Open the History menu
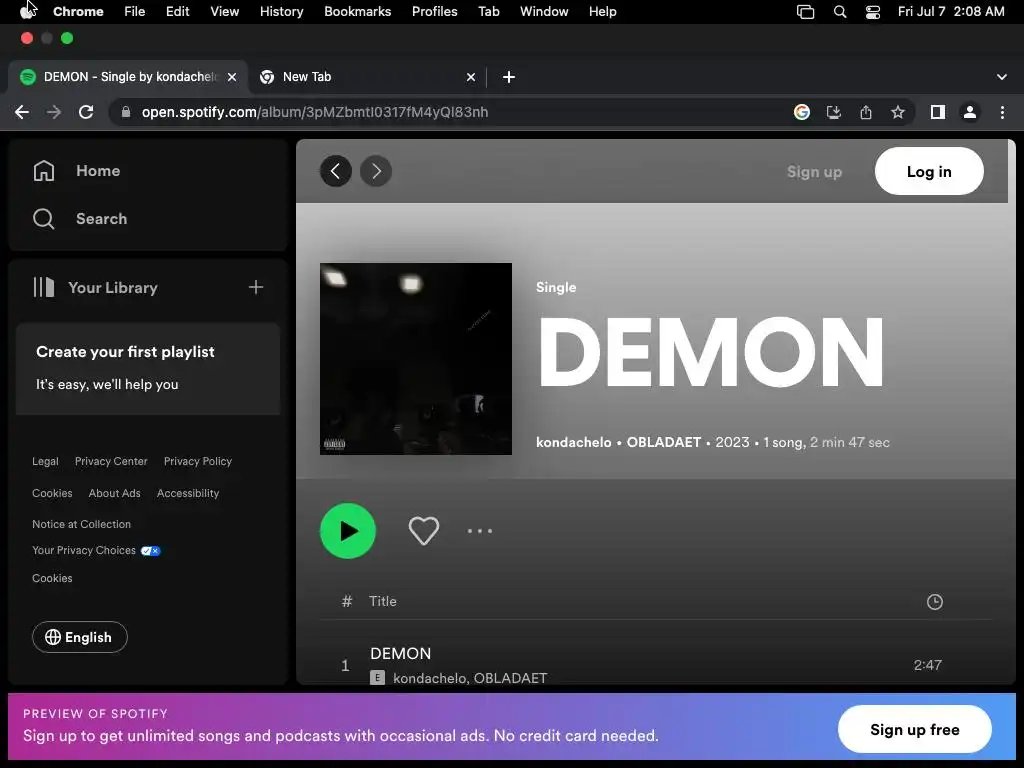This screenshot has height=768, width=1024. (281, 12)
